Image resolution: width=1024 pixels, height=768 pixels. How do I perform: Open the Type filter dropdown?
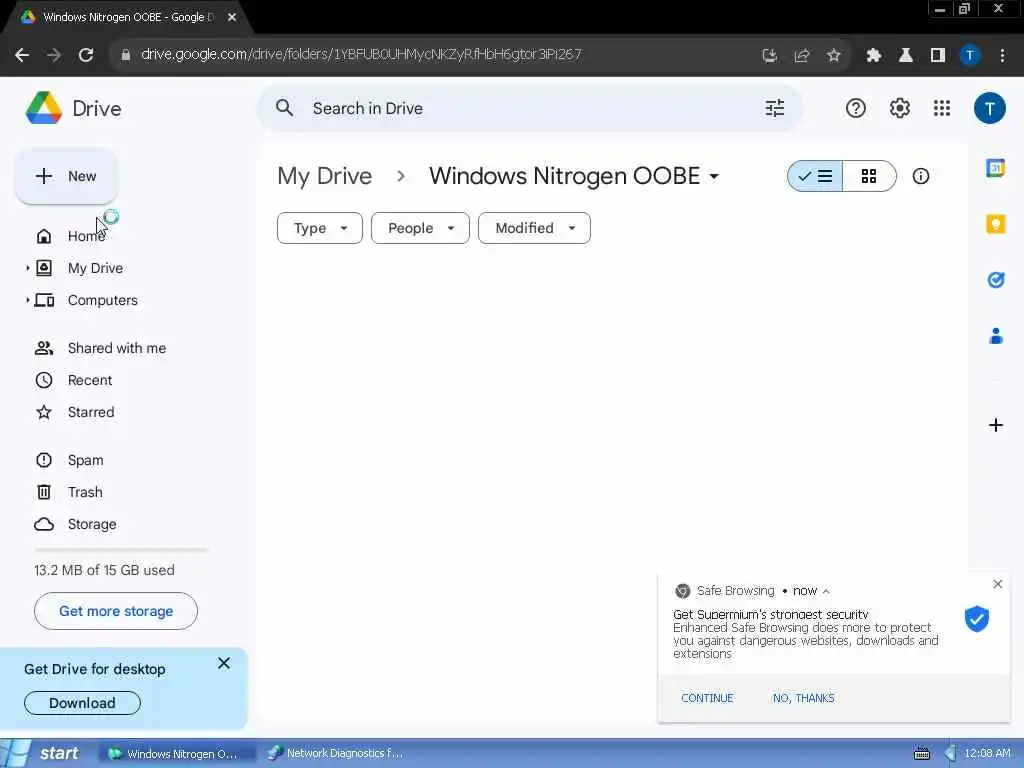point(320,228)
